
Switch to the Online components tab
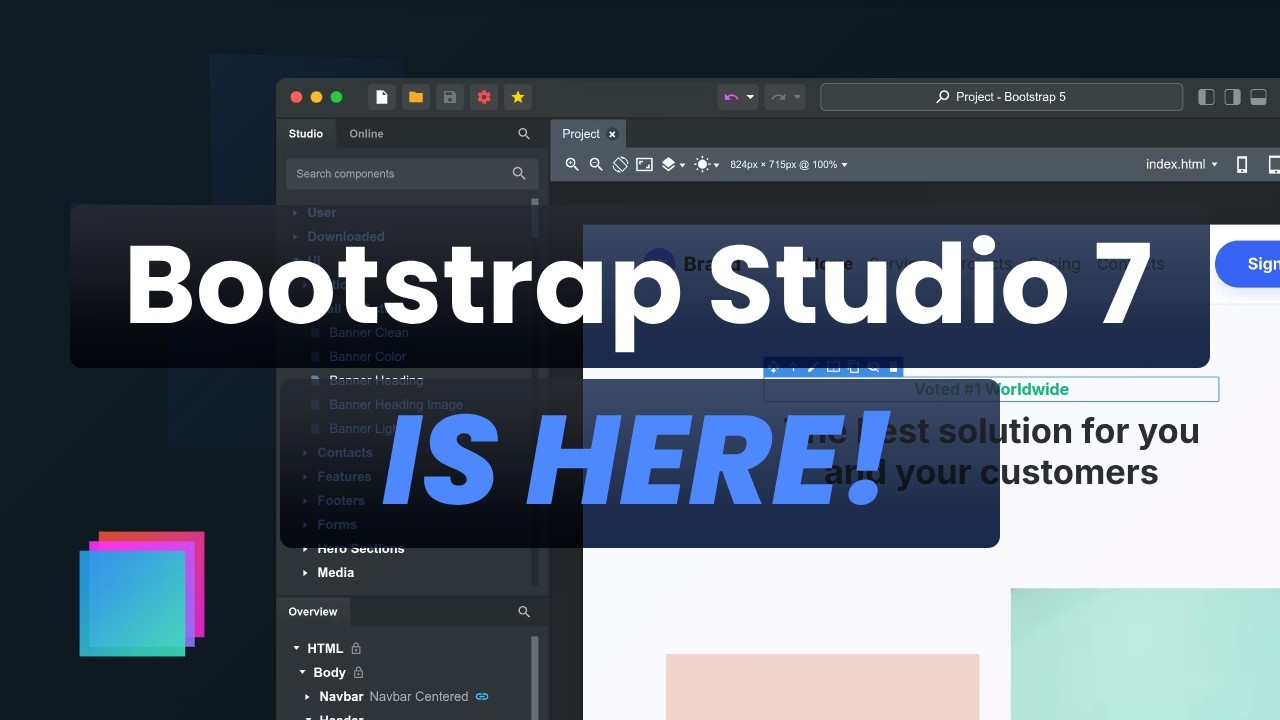tap(365, 133)
